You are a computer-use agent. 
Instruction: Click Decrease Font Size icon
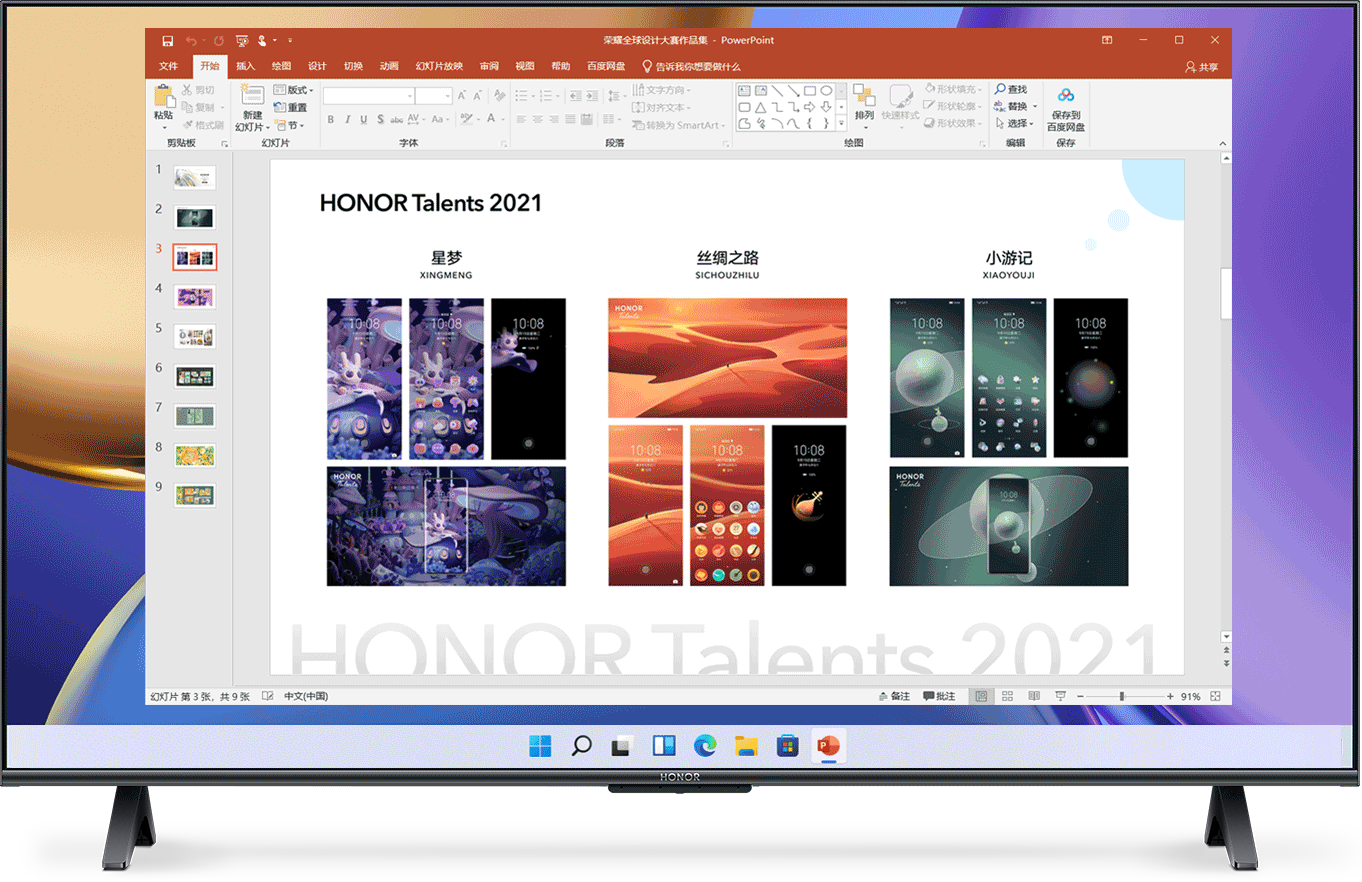[x=476, y=96]
